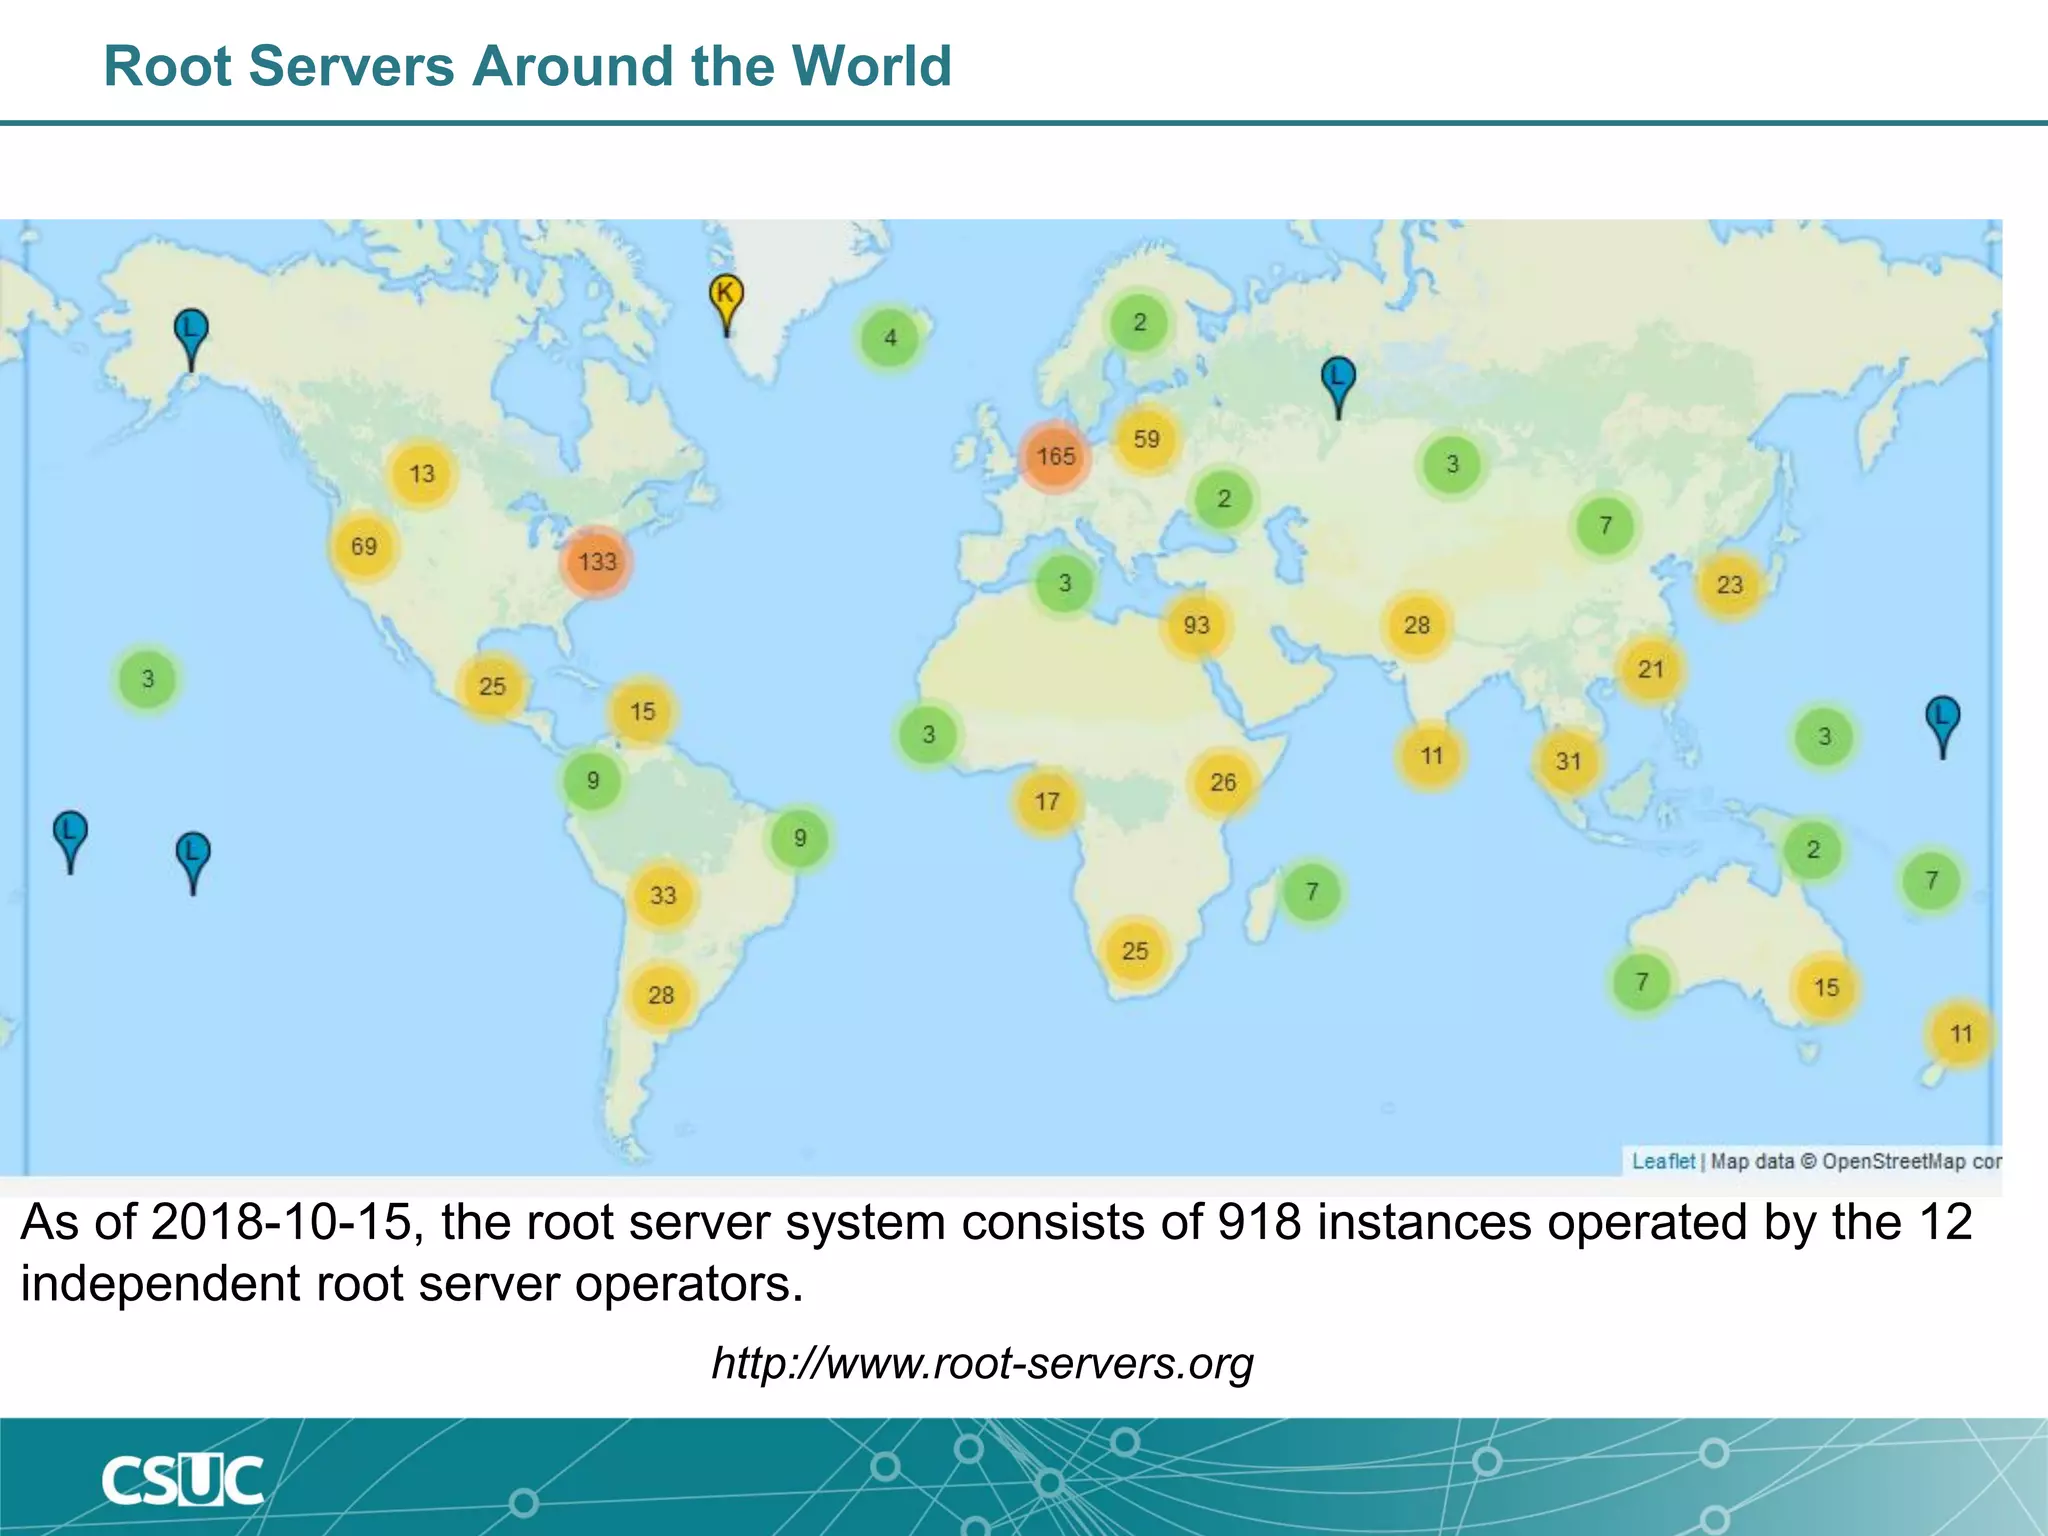Click the L pin in Alaska
Image resolution: width=2048 pixels, height=1536 pixels.
point(191,338)
